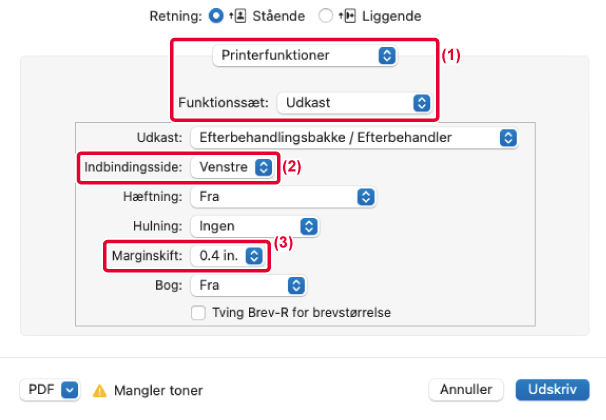
Task: Click the Printerfunktioner dropdown arrow icon
Action: 387,56
